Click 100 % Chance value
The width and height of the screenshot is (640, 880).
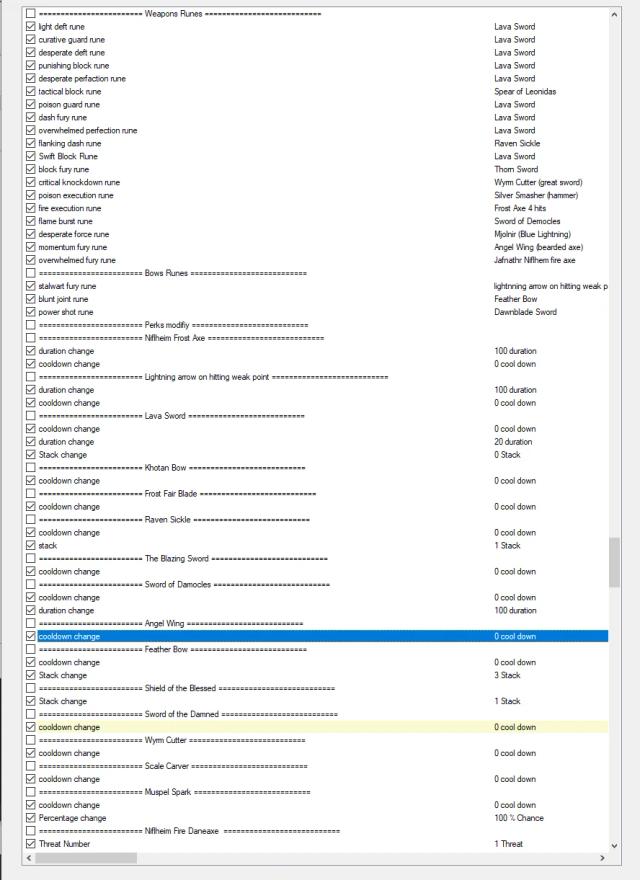click(519, 818)
